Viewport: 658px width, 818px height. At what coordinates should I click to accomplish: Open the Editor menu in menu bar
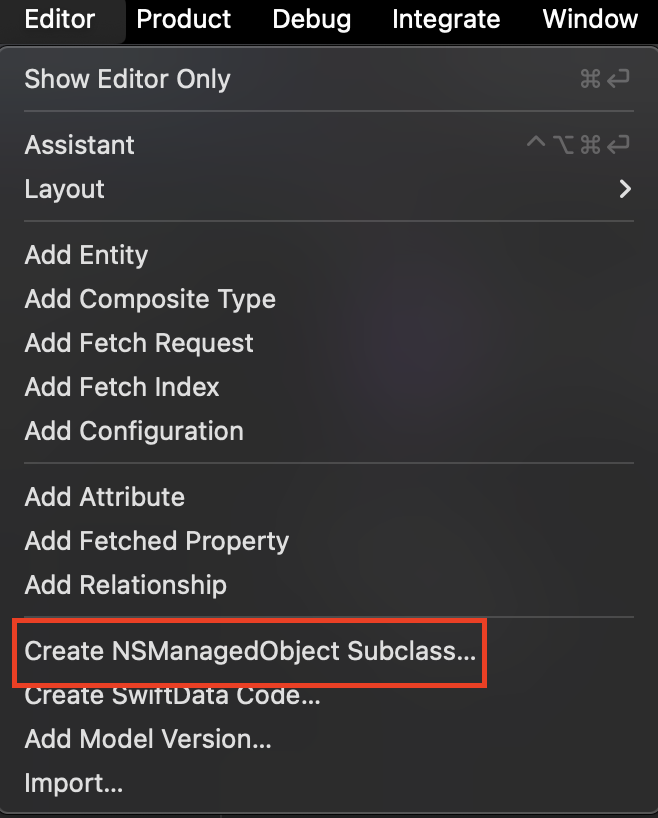point(60,19)
